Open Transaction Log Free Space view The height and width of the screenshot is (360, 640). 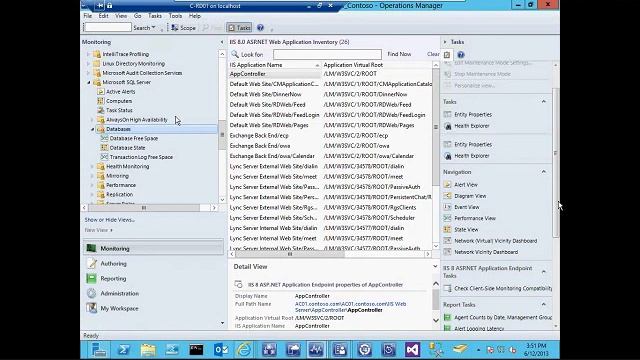click(x=141, y=157)
